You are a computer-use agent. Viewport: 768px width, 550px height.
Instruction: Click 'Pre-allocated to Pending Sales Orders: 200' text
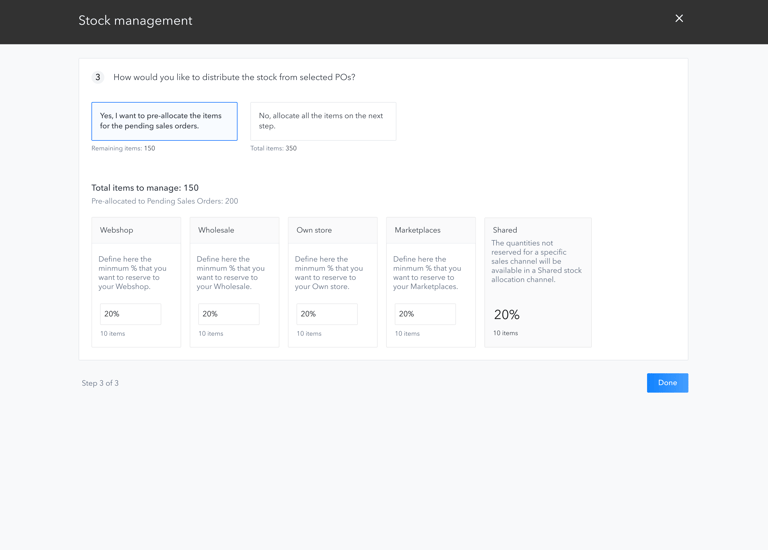click(165, 201)
